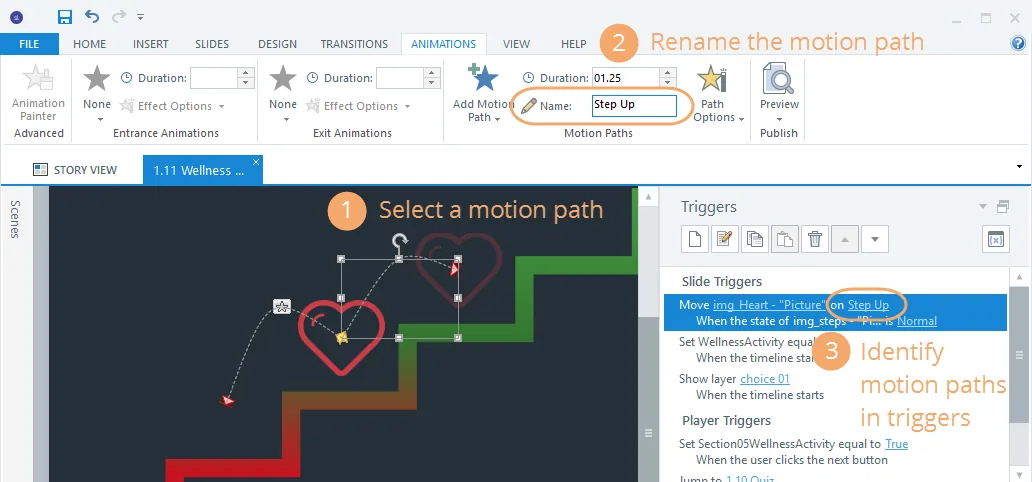1032x482 pixels.
Task: Increase motion path duration with up arrow
Action: (x=668, y=73)
